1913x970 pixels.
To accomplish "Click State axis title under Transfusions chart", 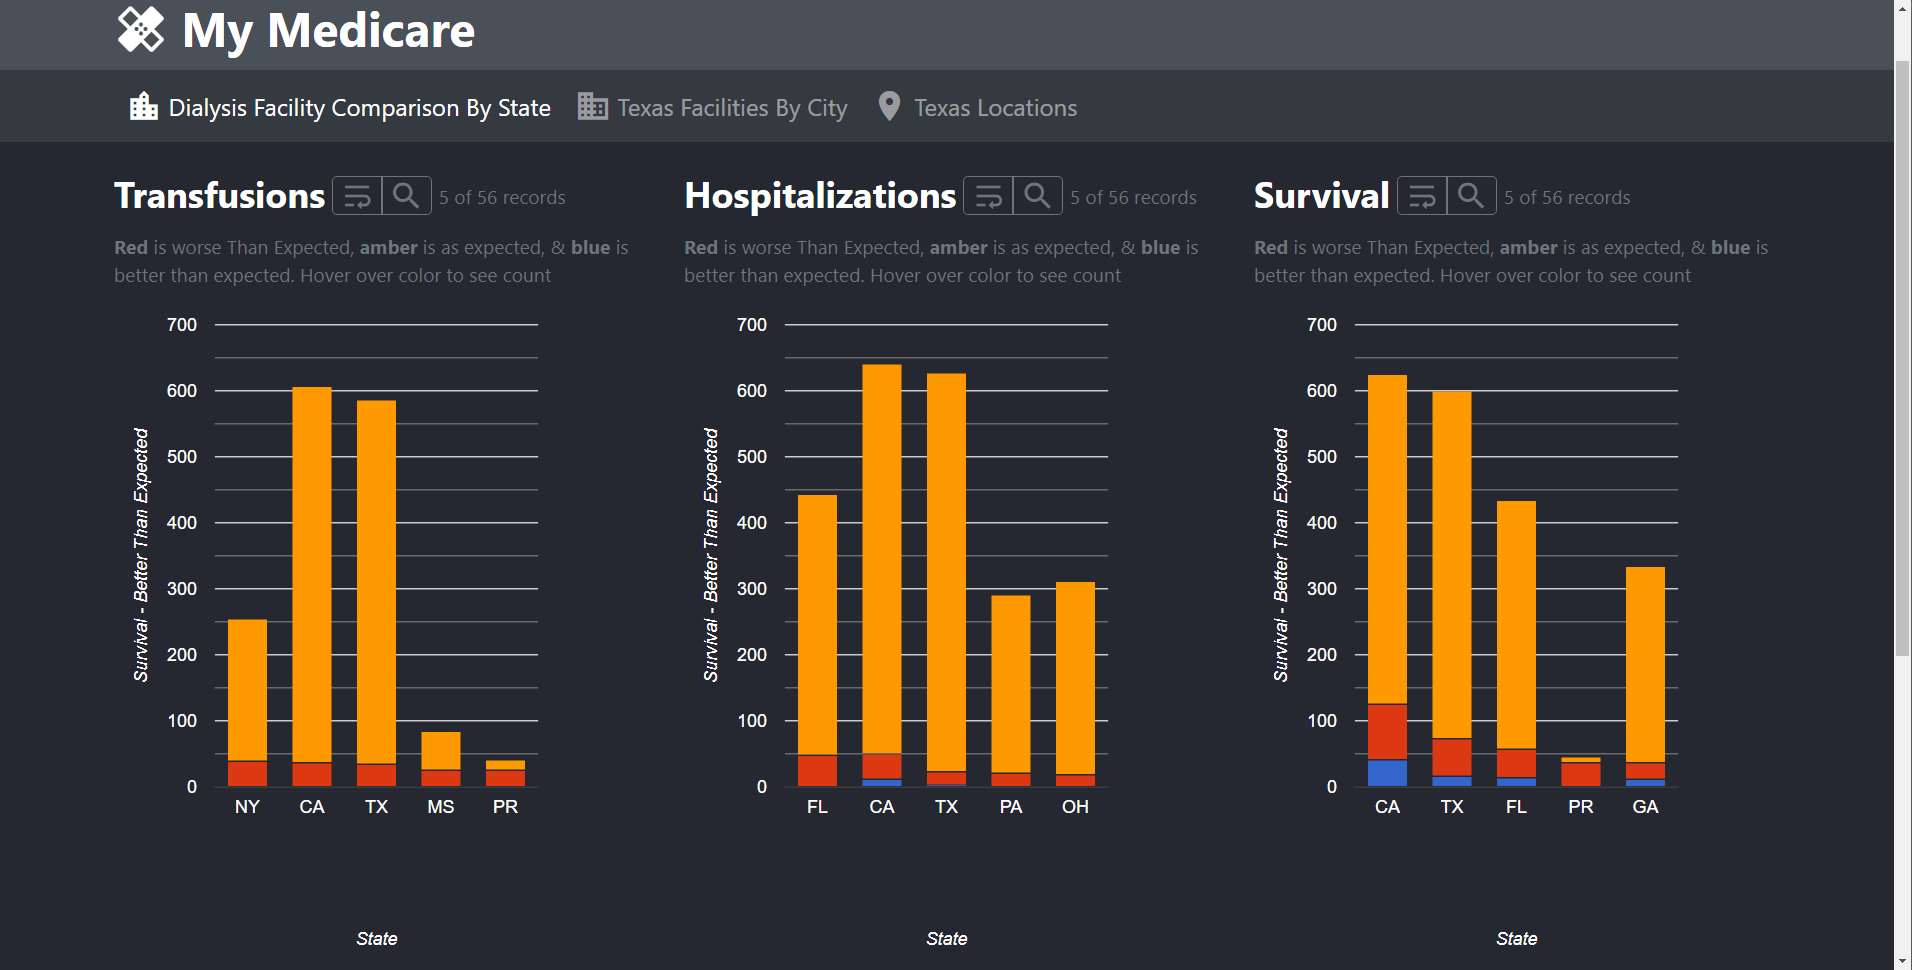I will tap(377, 939).
